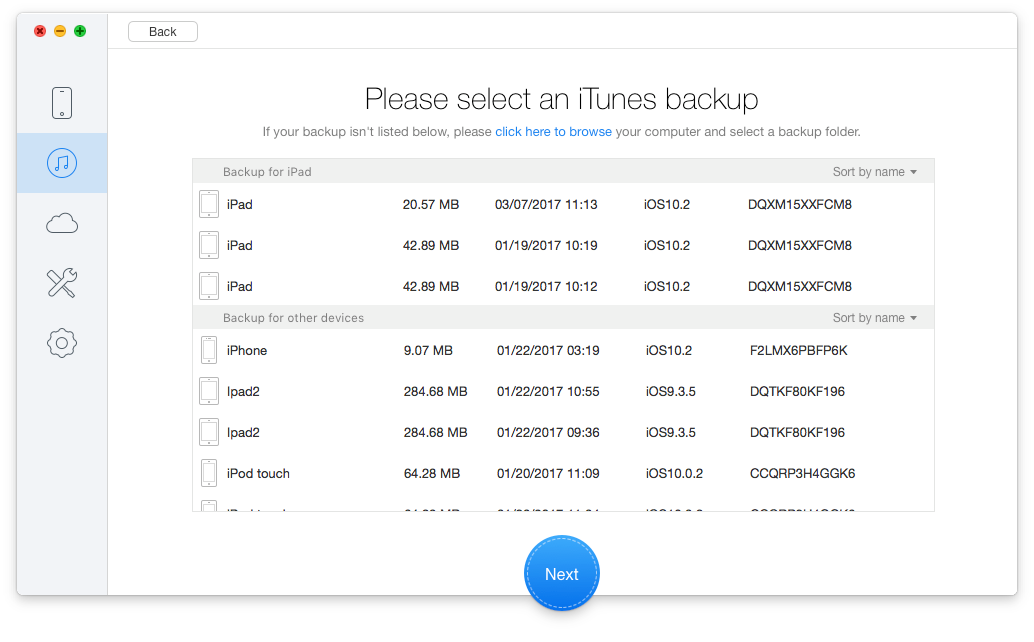Select iPad backup name dated 01/19/2017 10:19
This screenshot has height=642, width=1034.
click(x=239, y=245)
